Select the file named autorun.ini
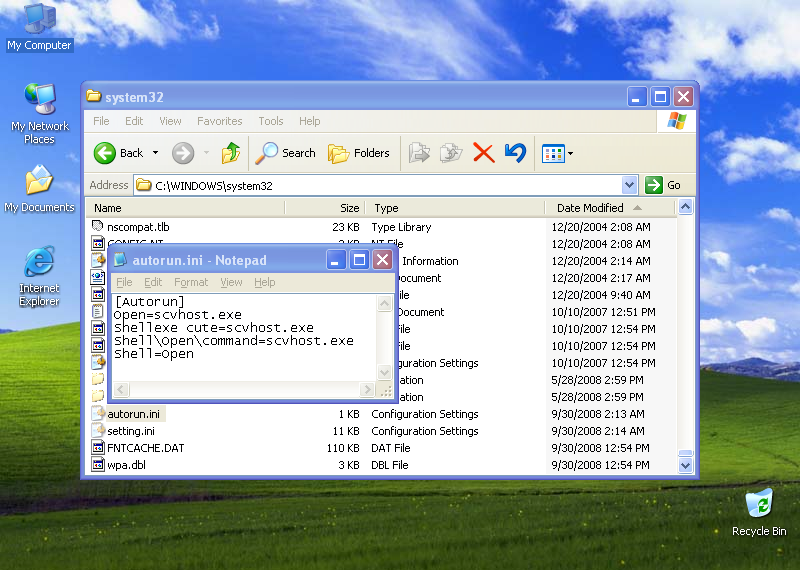Screen dimensions: 800x570 [x=134, y=414]
